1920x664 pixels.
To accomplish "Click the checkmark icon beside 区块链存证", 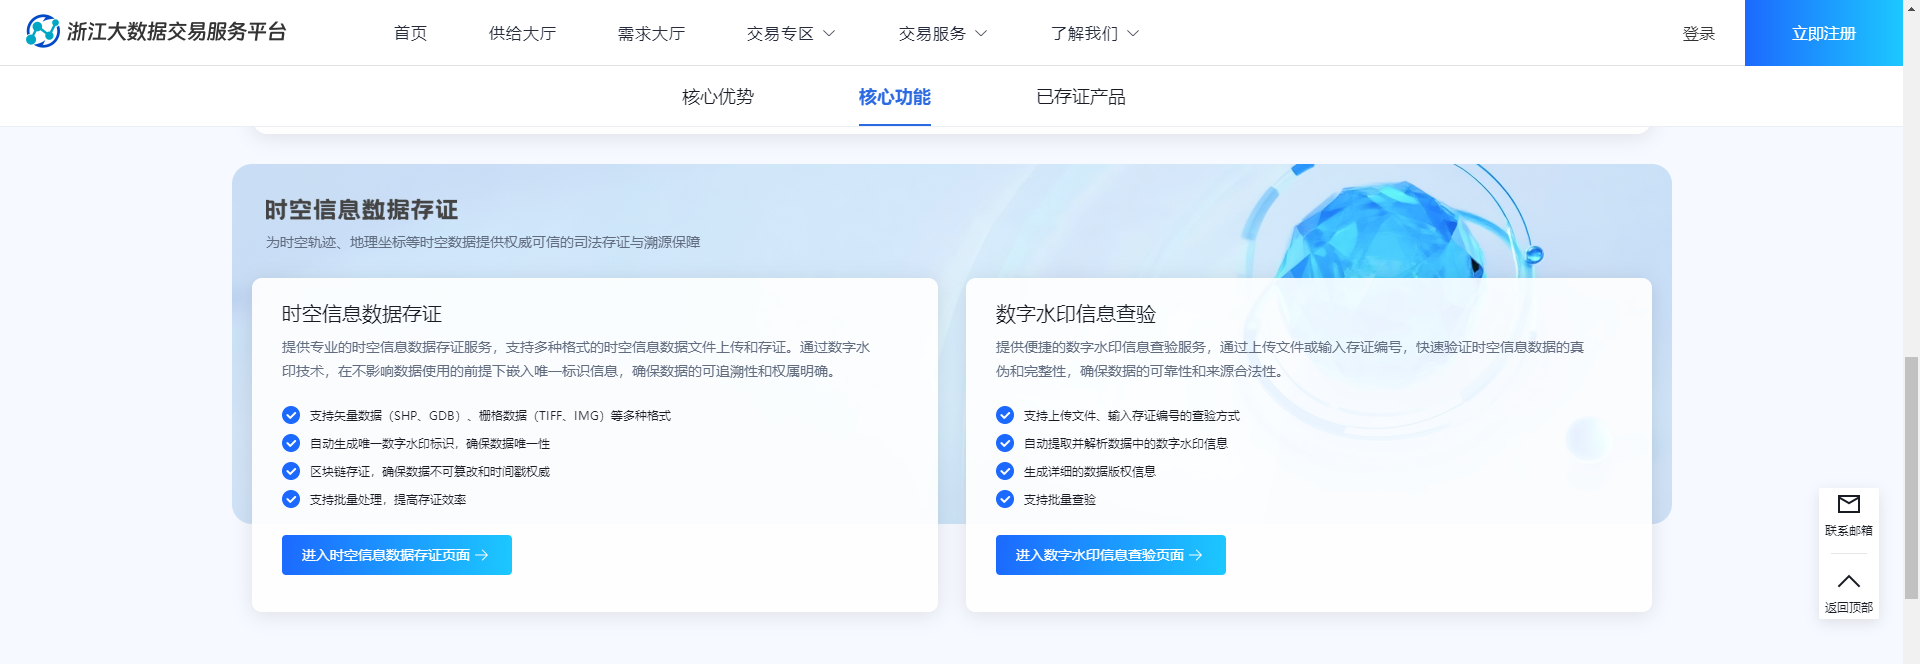I will (291, 471).
